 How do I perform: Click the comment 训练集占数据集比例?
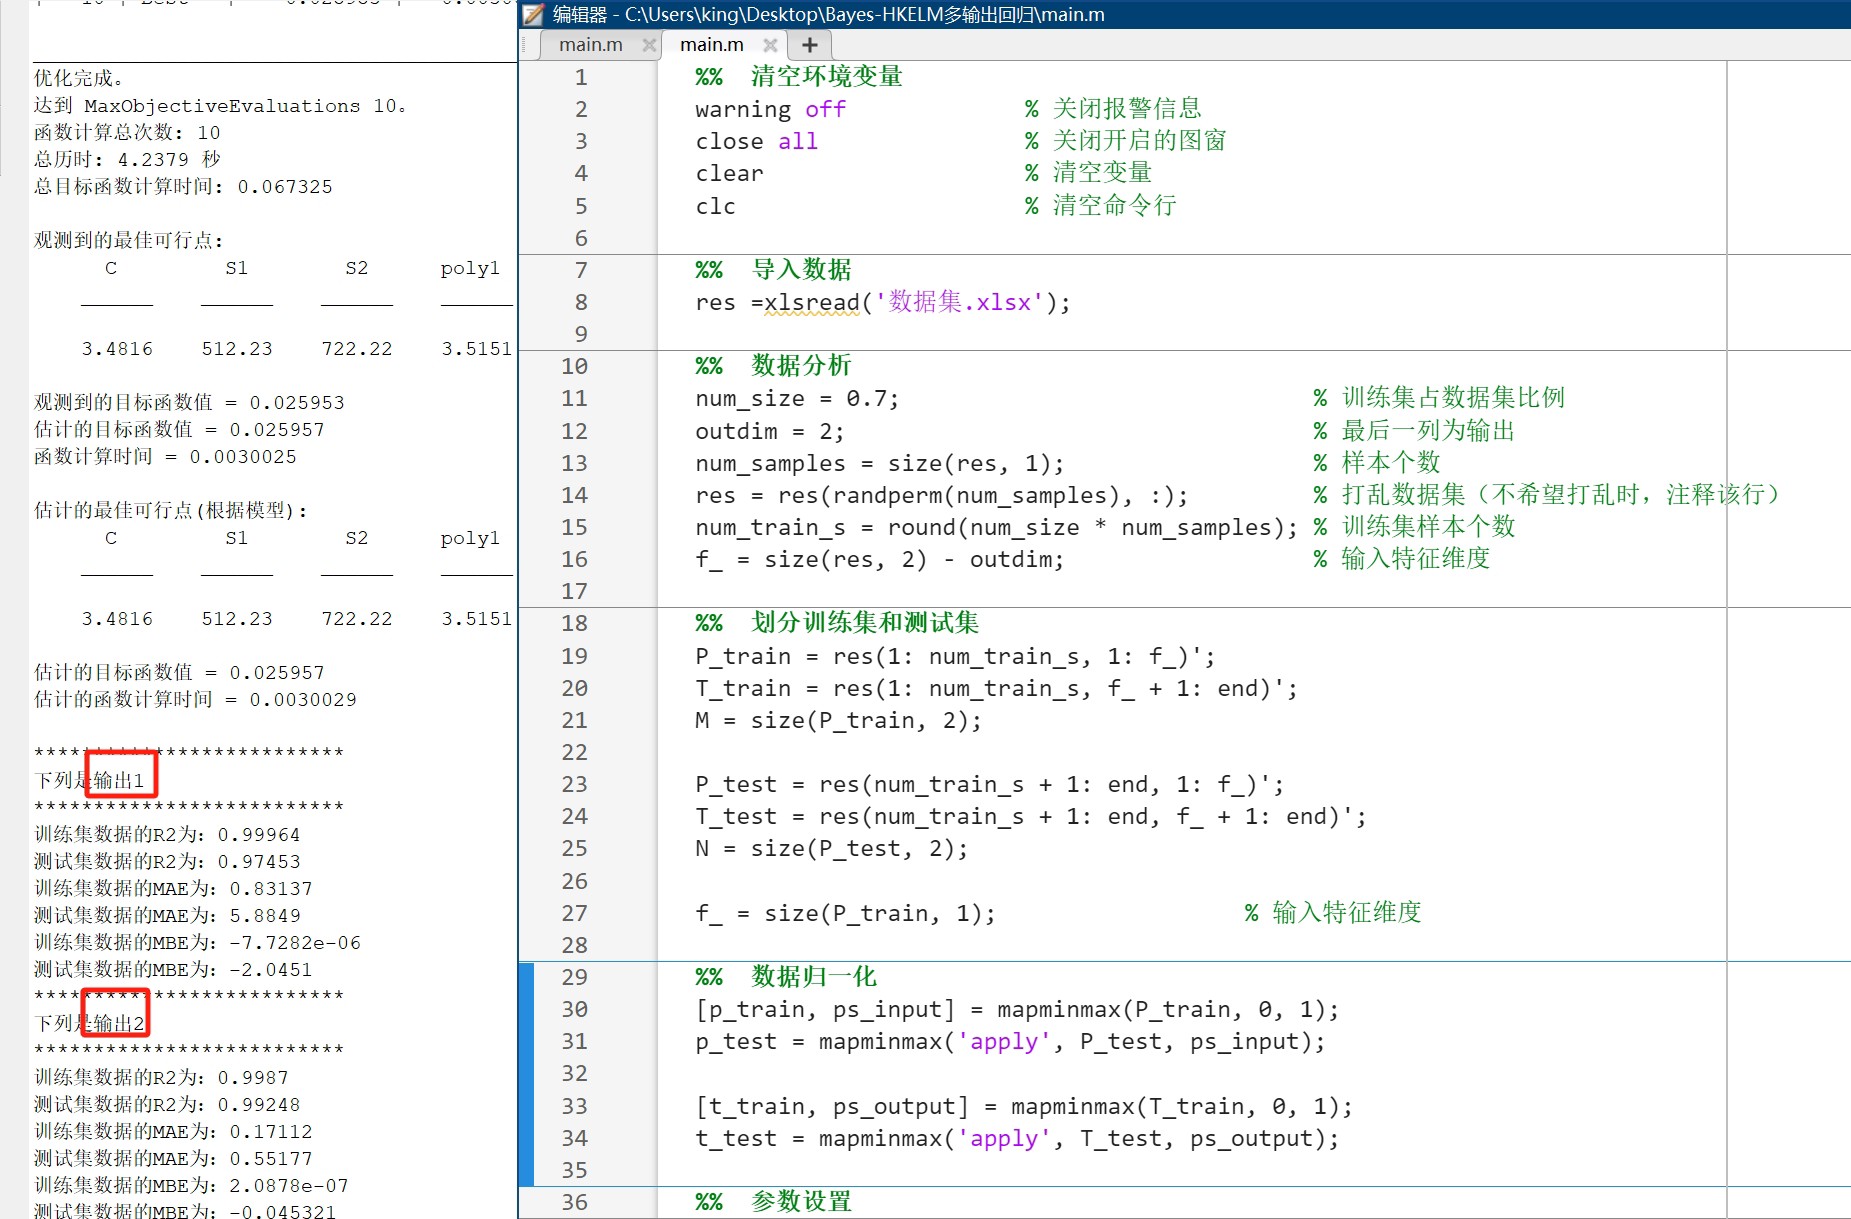click(x=1439, y=398)
